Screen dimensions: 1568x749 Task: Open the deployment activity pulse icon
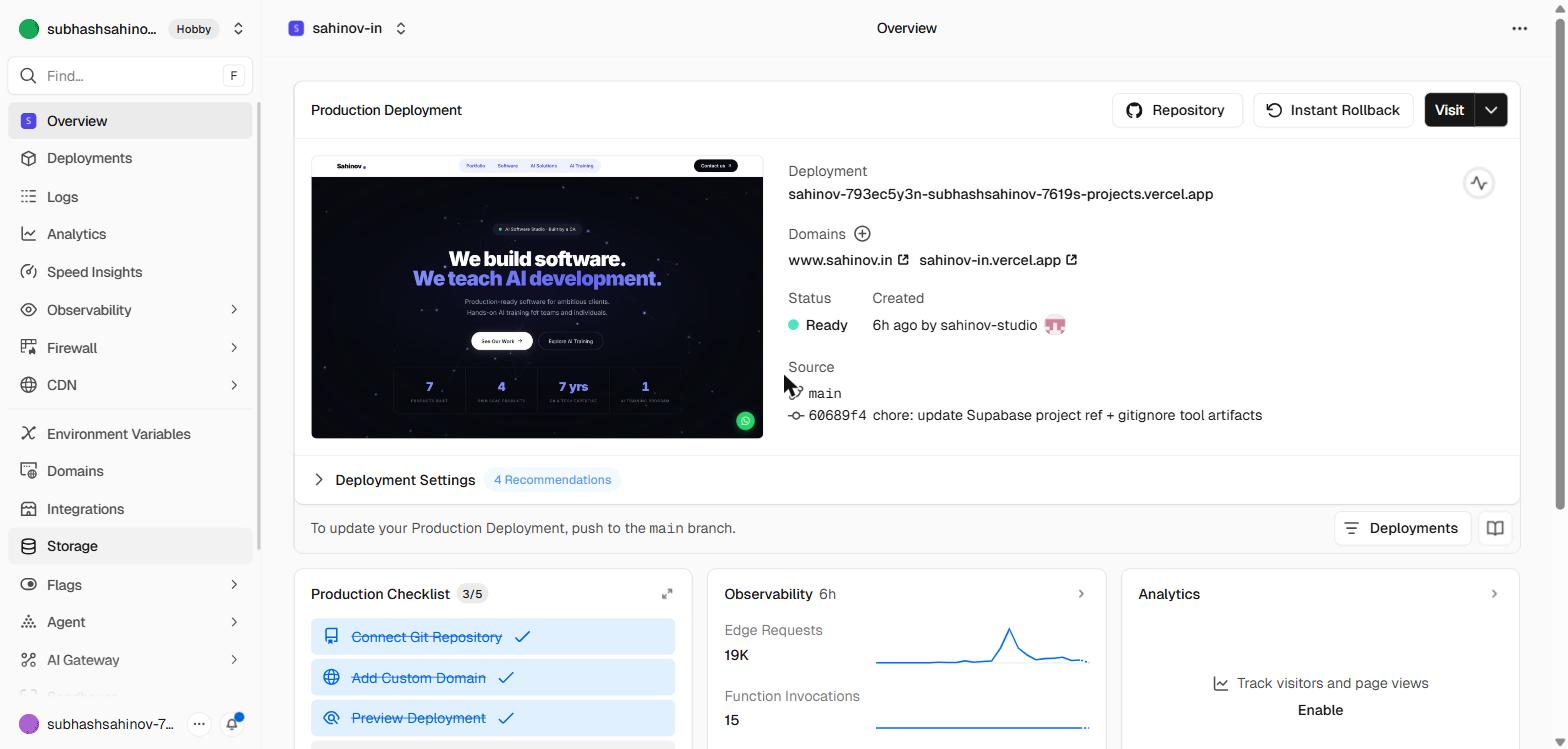1479,183
